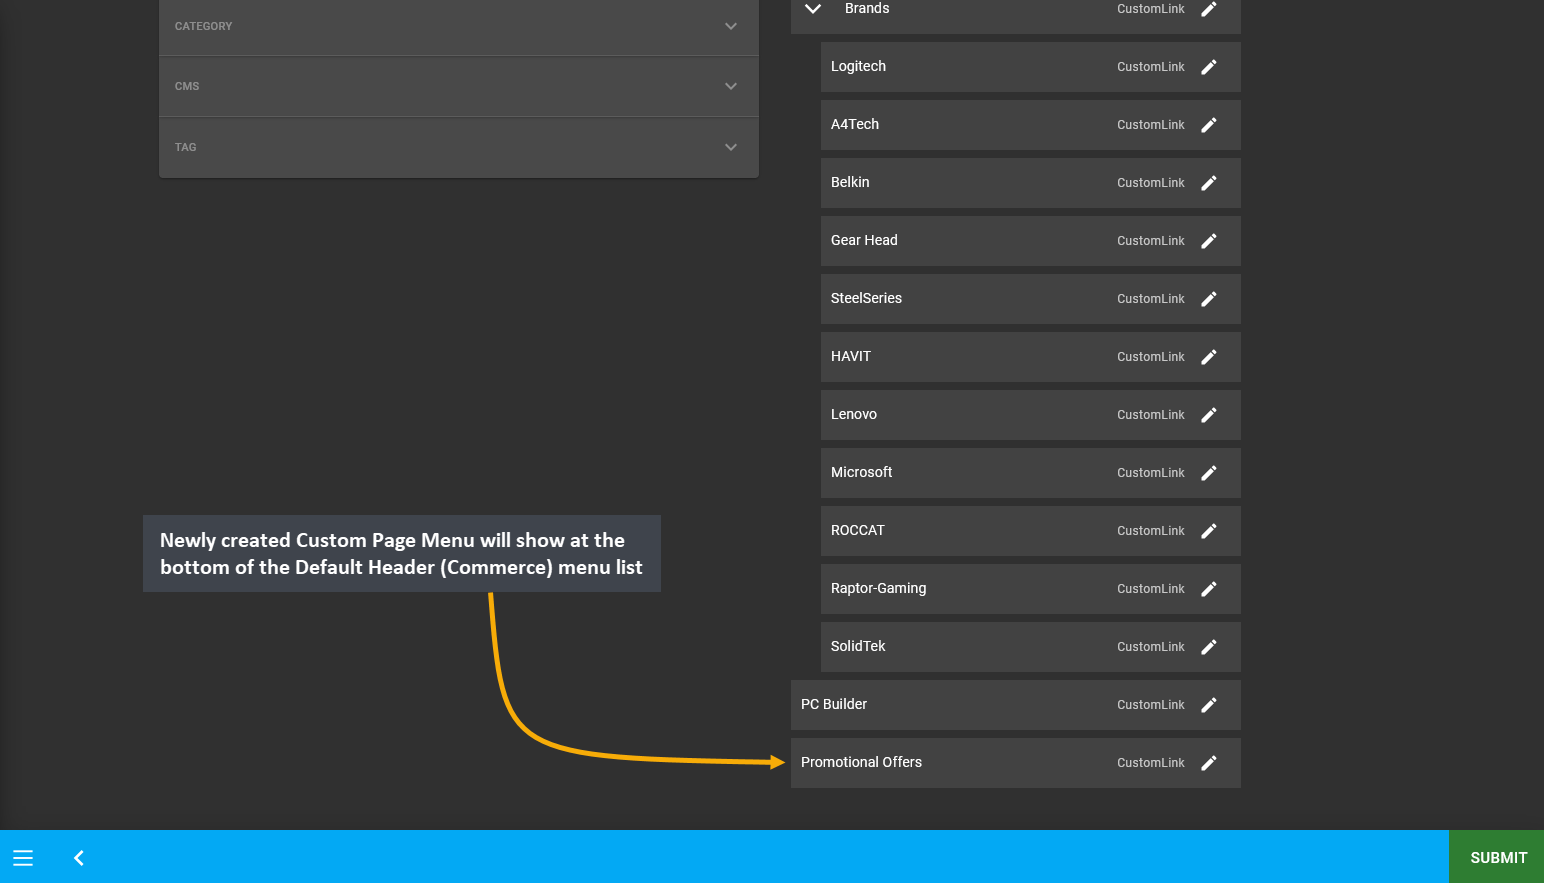Edit the A4Tech menu item
This screenshot has width=1544, height=883.
1208,125
